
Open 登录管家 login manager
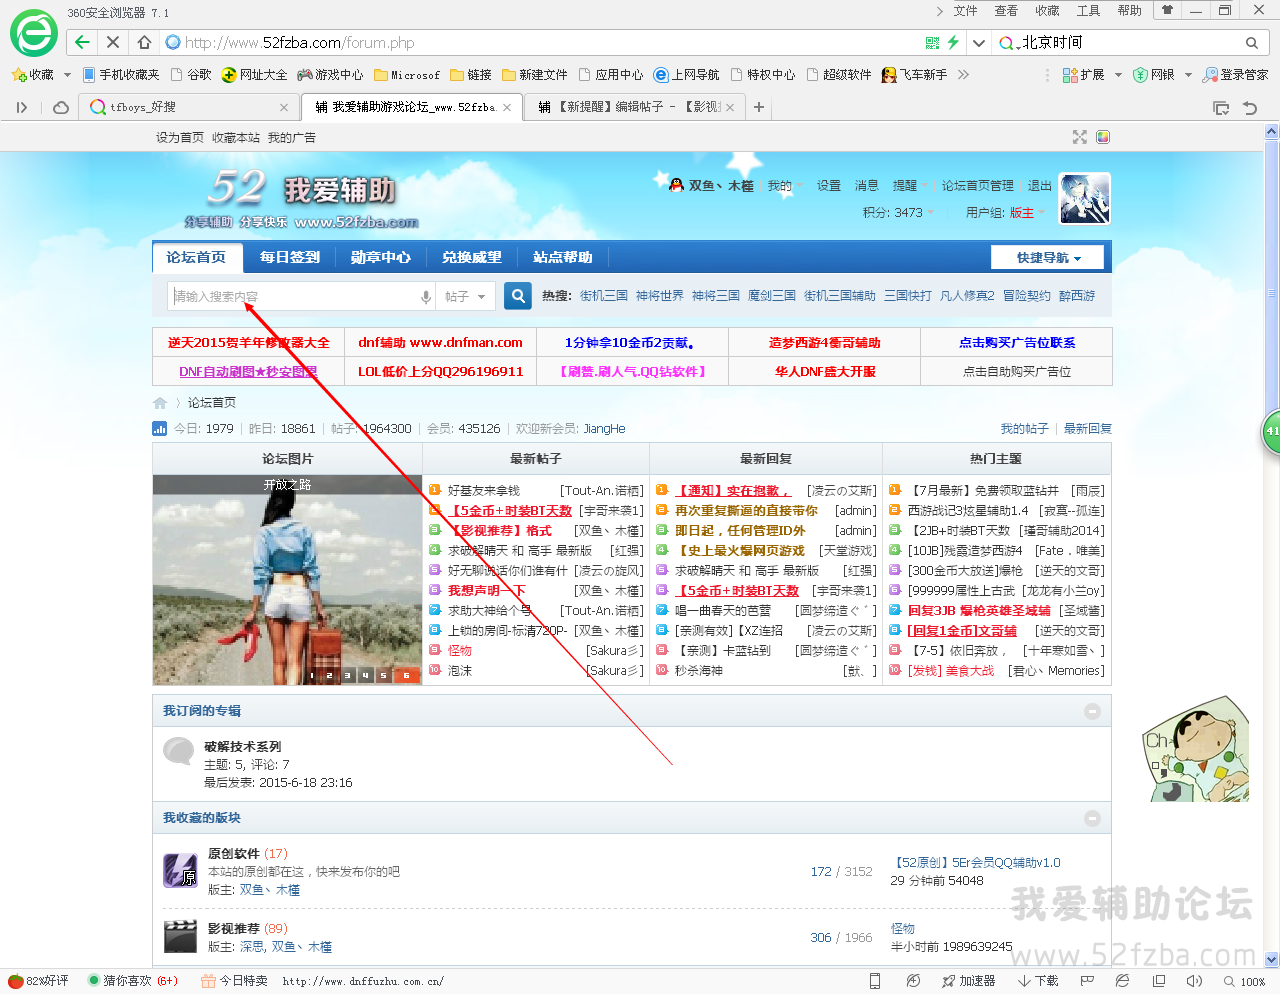[x=1235, y=75]
